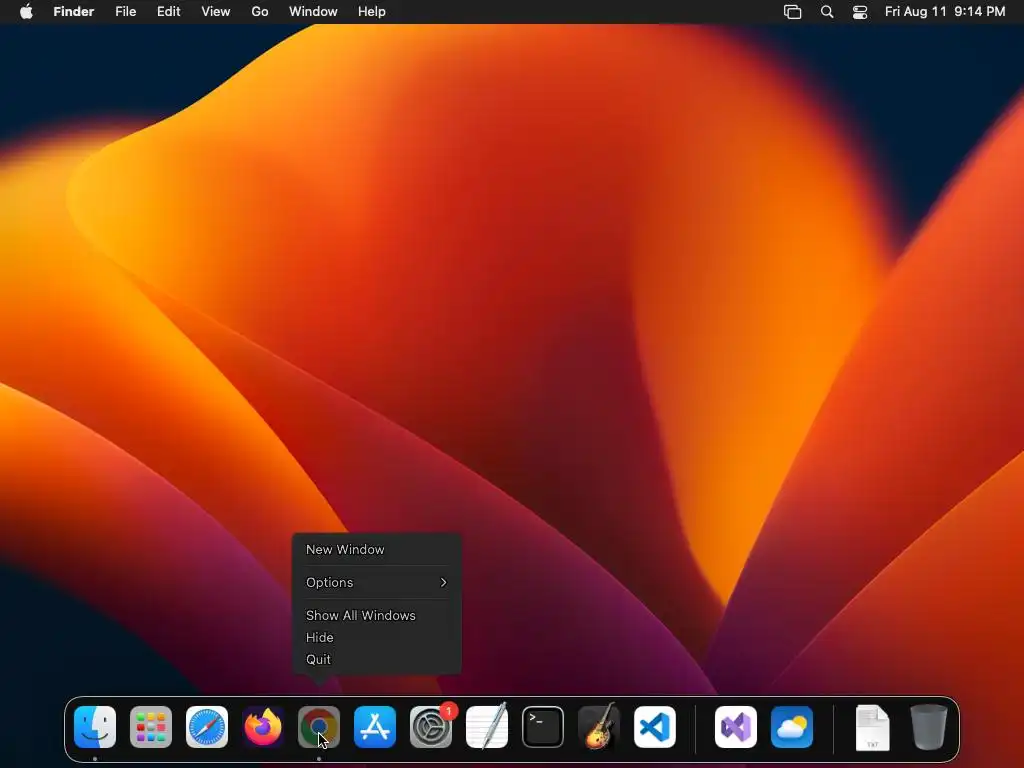Screen dimensions: 1024x768
Task: Open the Help menu
Action: pyautogui.click(x=372, y=12)
